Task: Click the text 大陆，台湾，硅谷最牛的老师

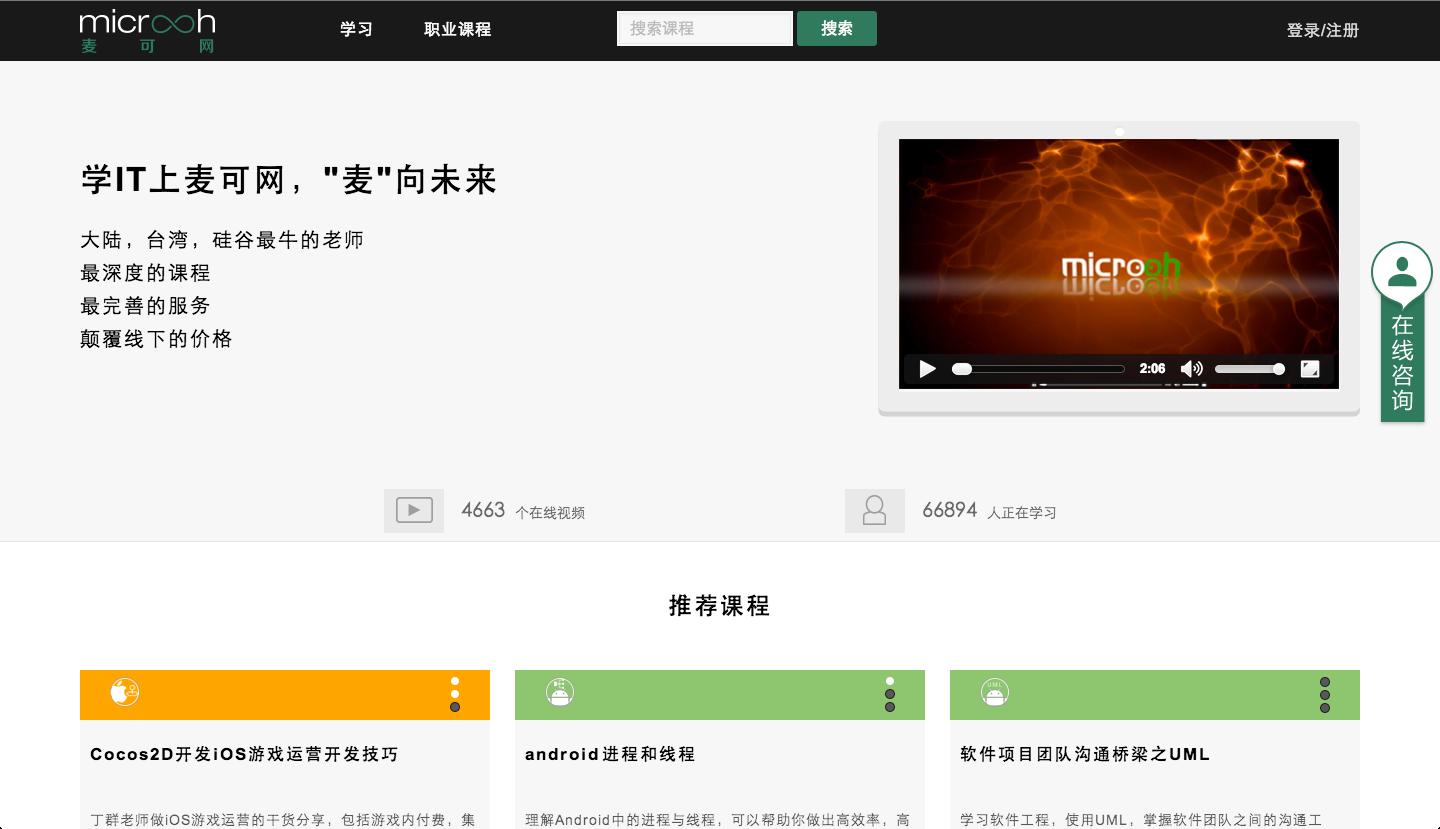Action: [x=222, y=240]
